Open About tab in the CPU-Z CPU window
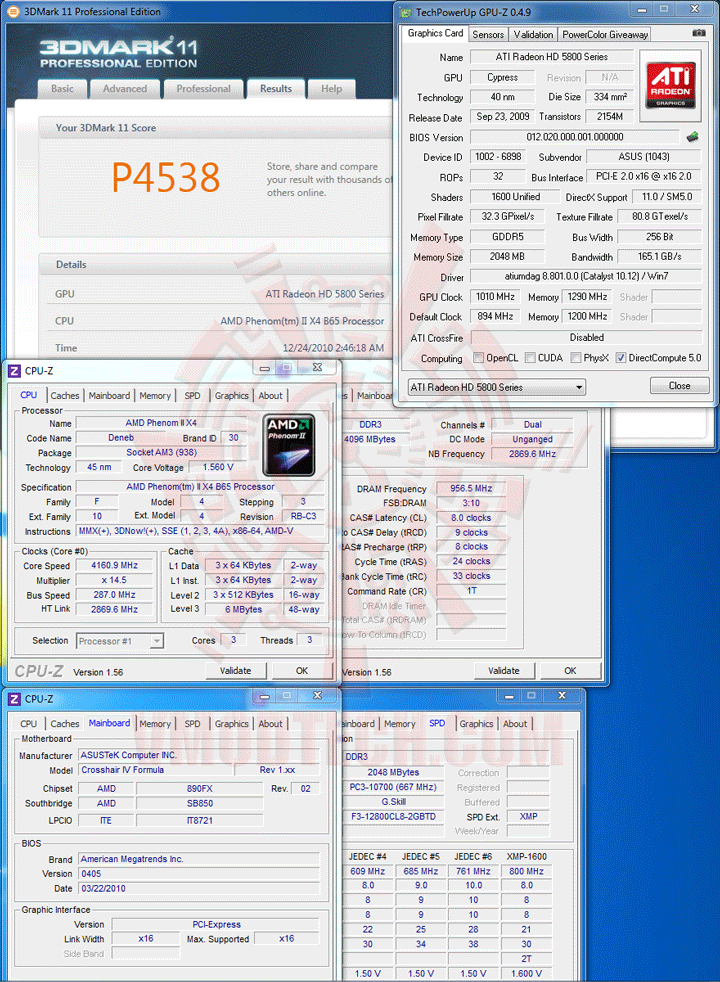 (x=270, y=396)
